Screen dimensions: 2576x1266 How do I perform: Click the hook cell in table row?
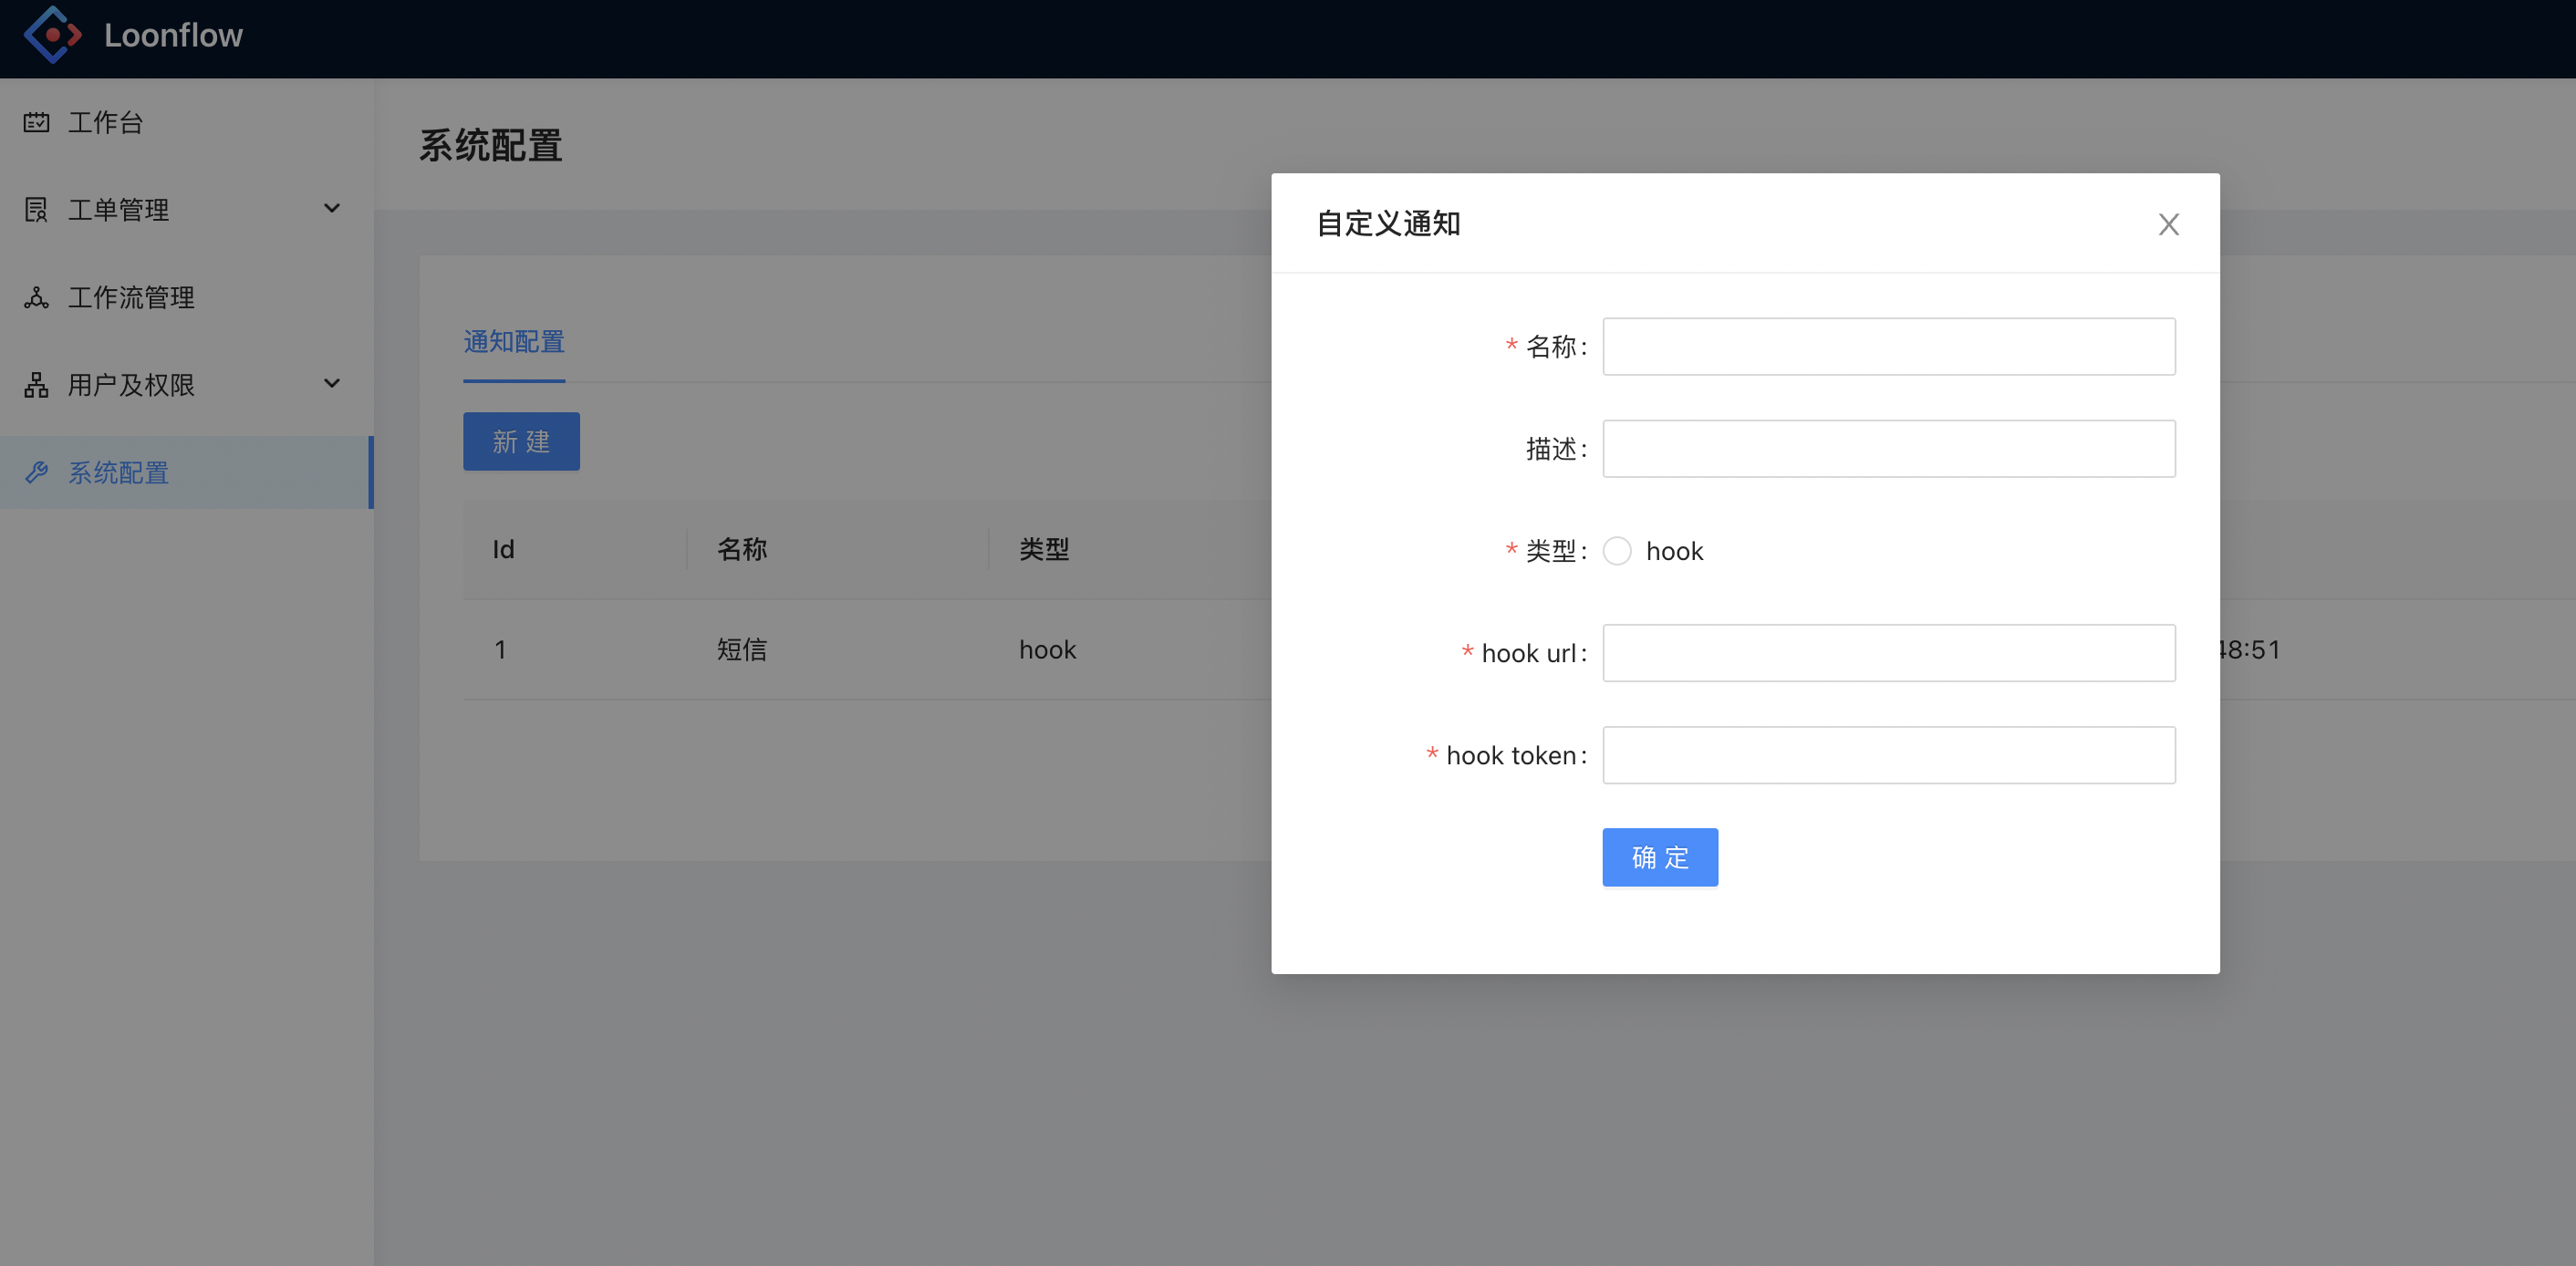click(x=1047, y=649)
